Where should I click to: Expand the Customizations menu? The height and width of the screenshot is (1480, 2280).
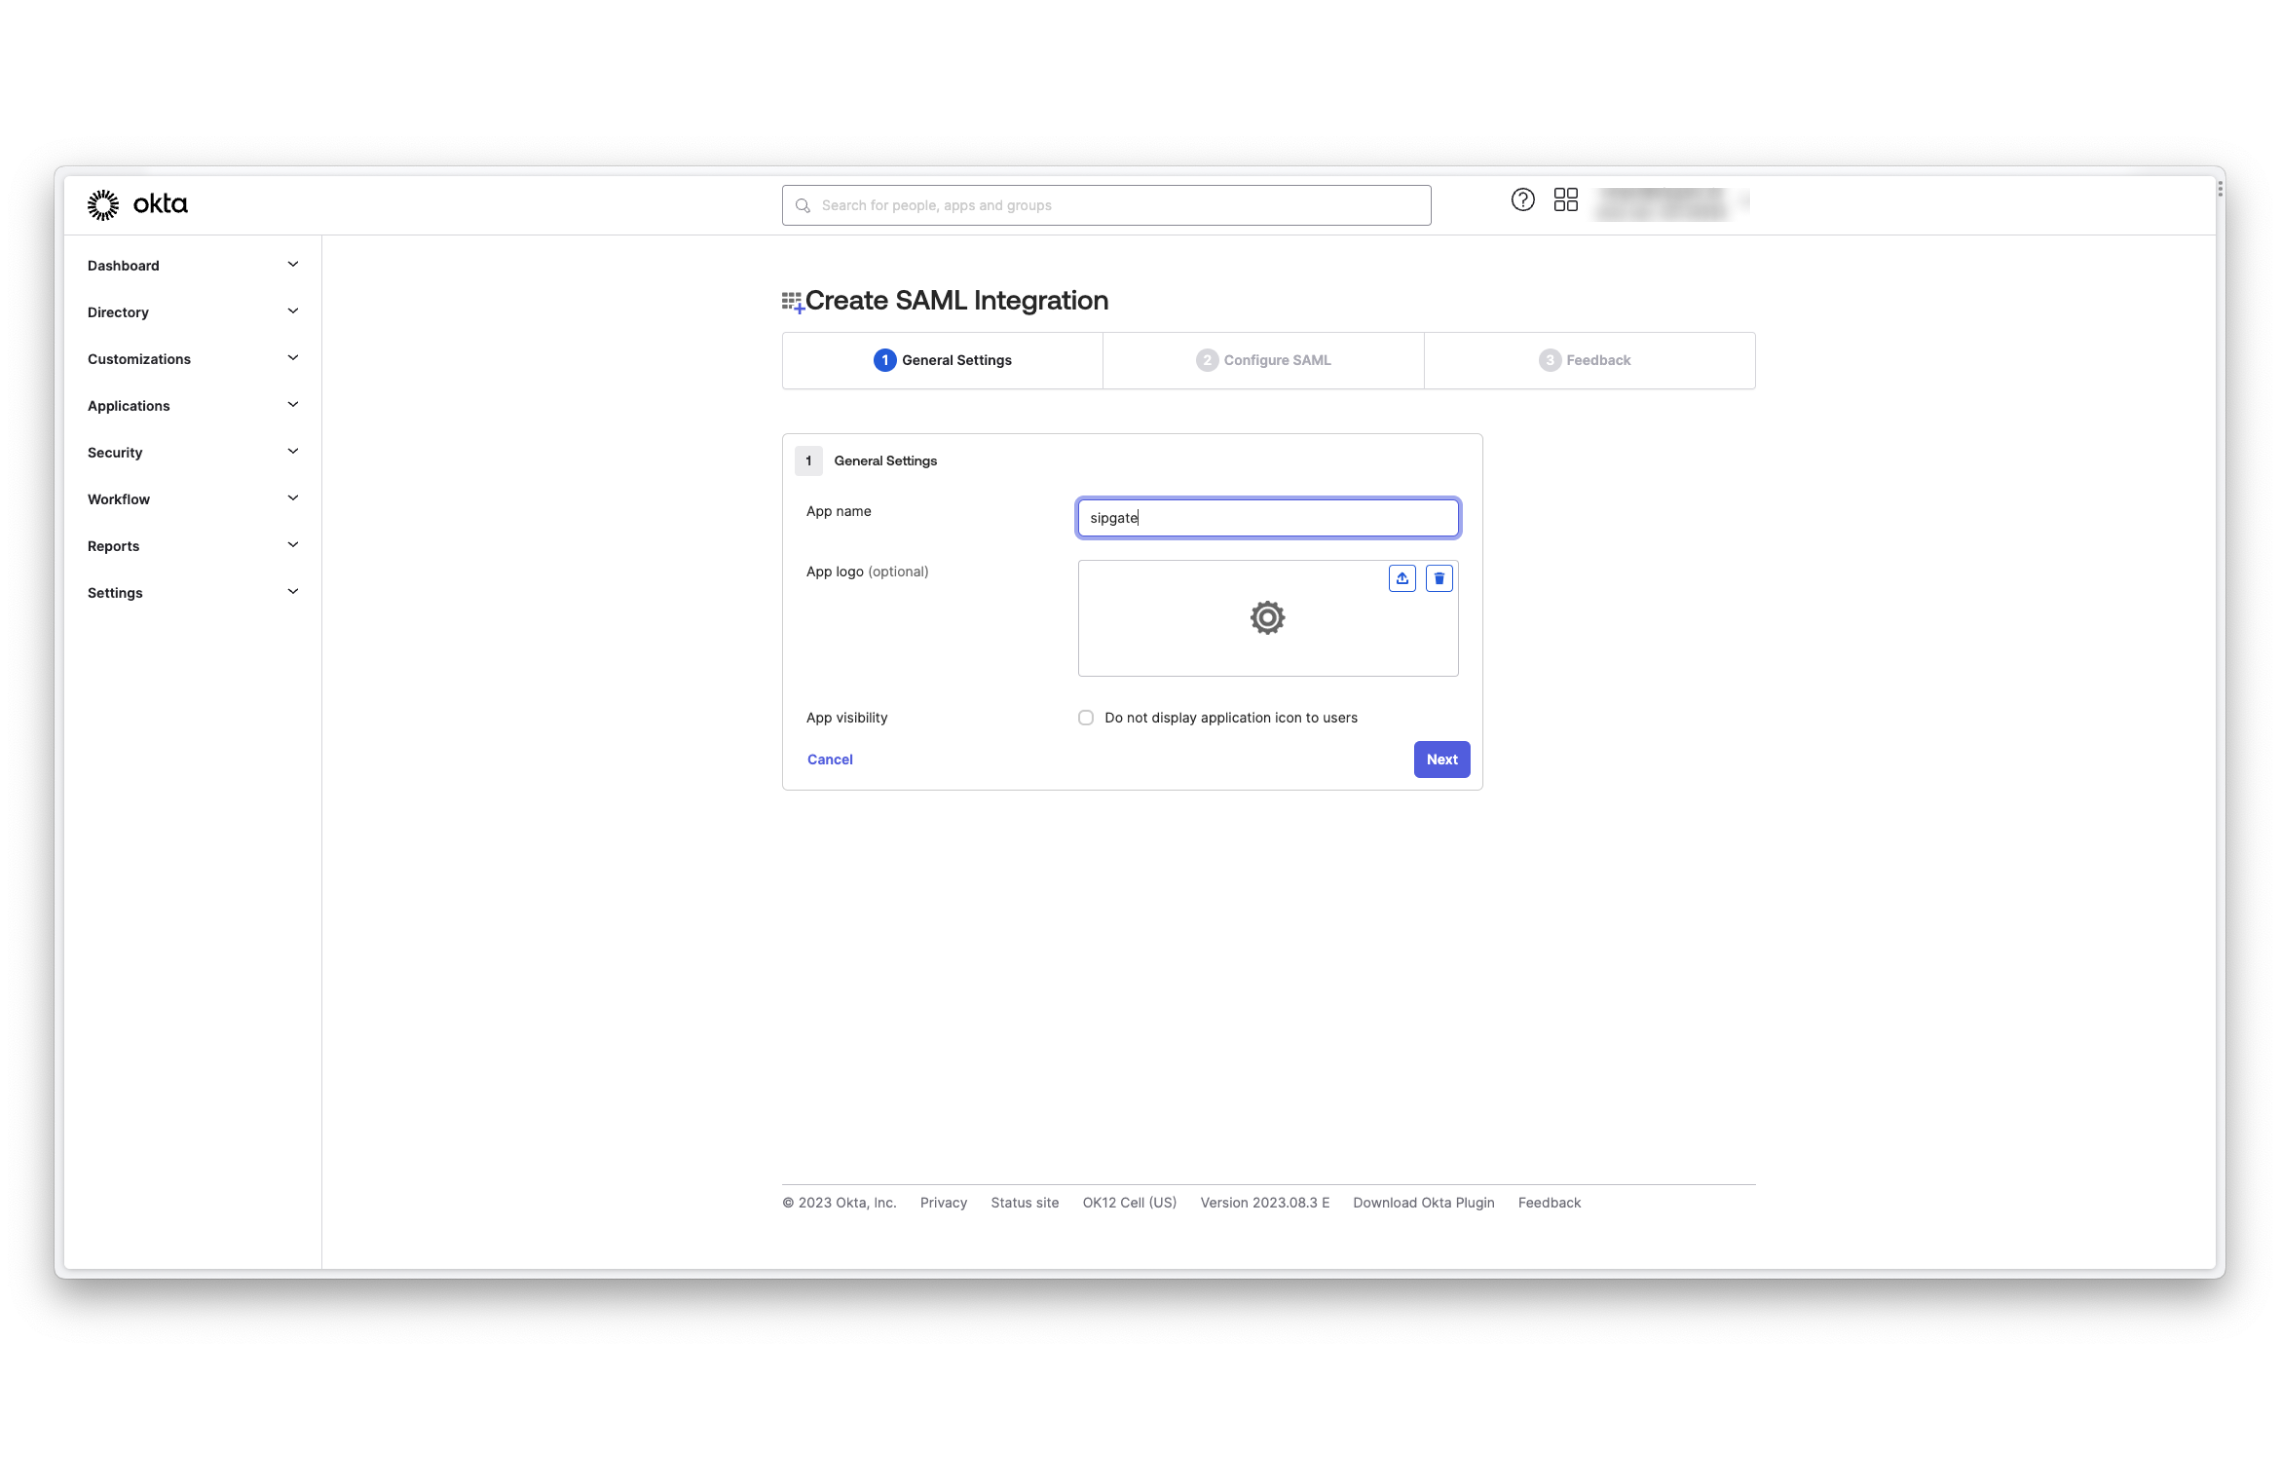coord(192,359)
